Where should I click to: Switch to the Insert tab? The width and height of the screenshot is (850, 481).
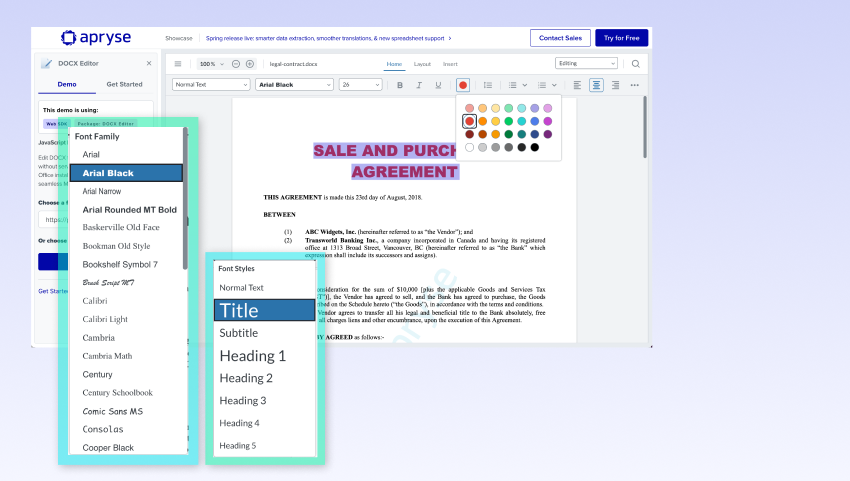coord(450,64)
